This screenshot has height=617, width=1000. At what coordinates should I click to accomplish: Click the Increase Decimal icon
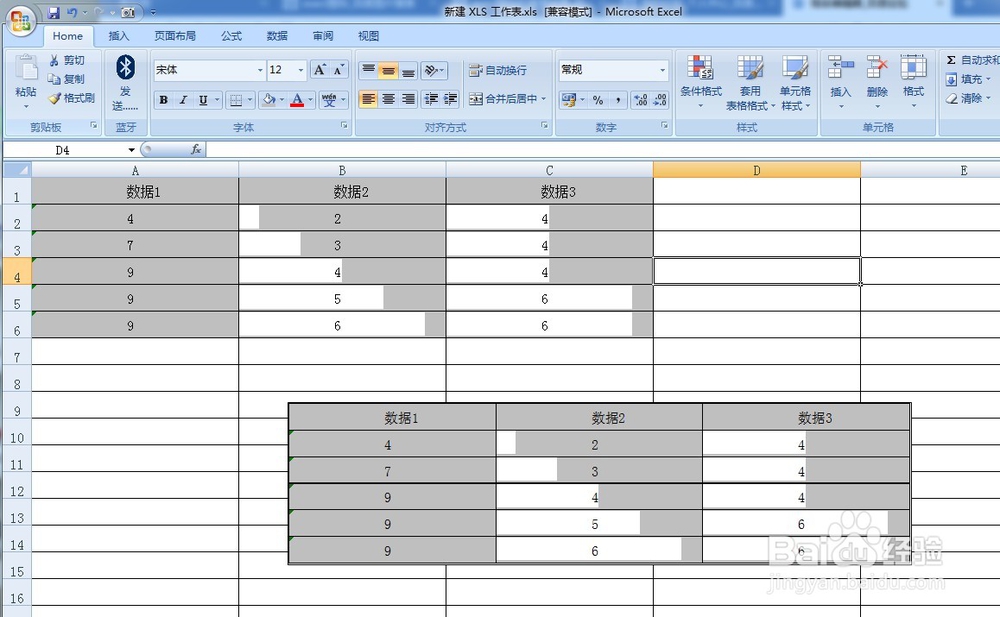tap(639, 99)
